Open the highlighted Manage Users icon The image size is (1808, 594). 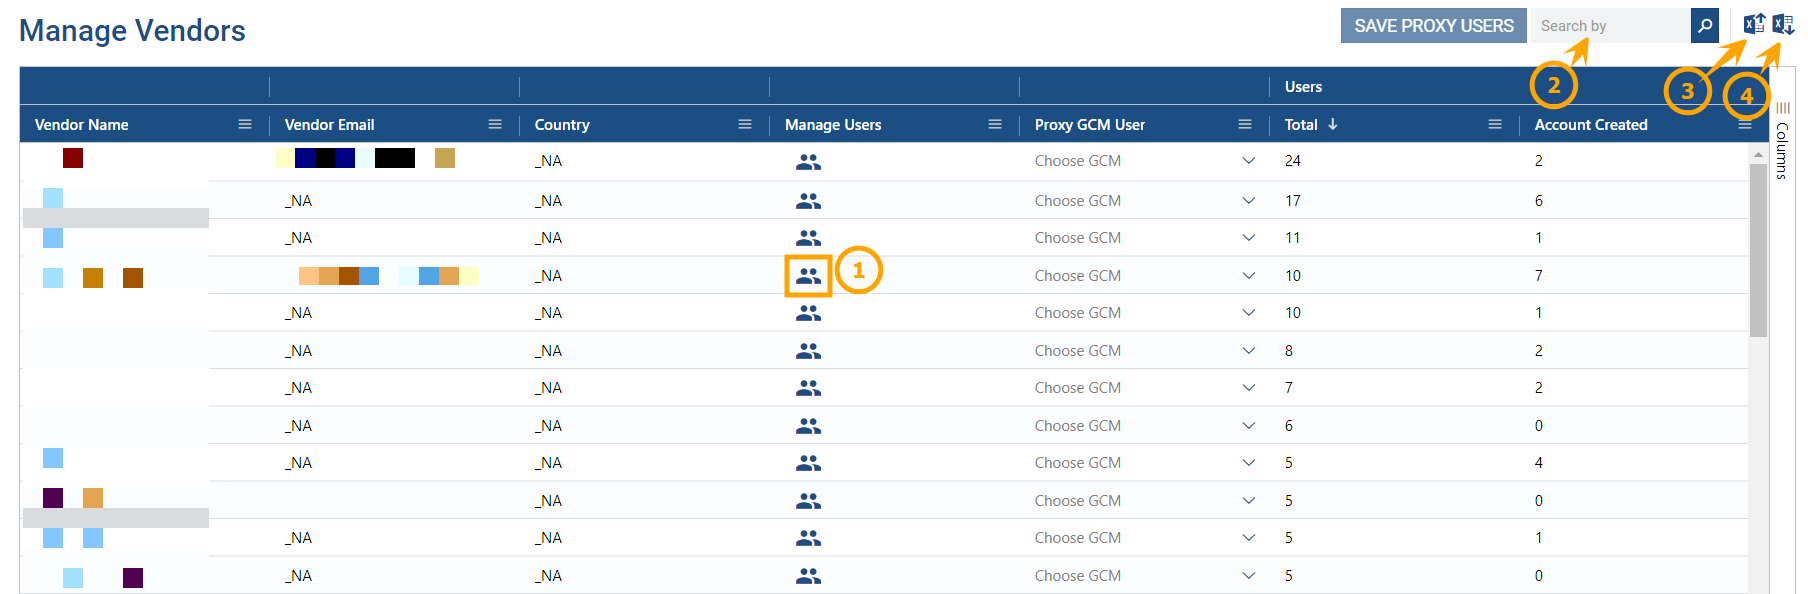tap(808, 276)
